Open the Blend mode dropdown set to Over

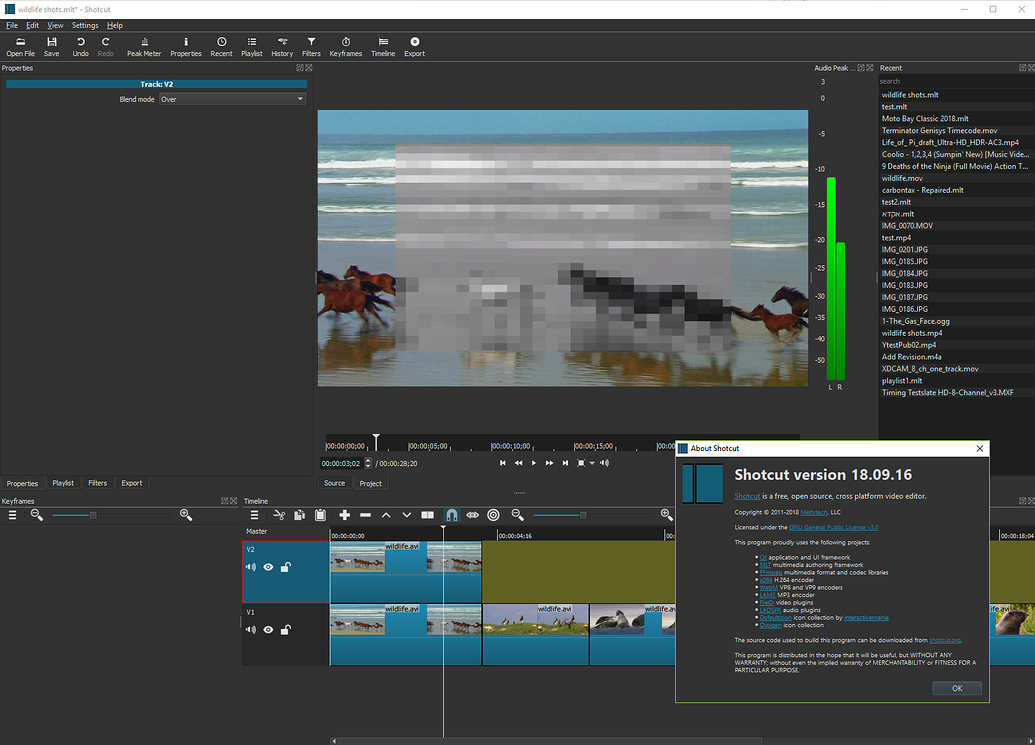pos(232,99)
